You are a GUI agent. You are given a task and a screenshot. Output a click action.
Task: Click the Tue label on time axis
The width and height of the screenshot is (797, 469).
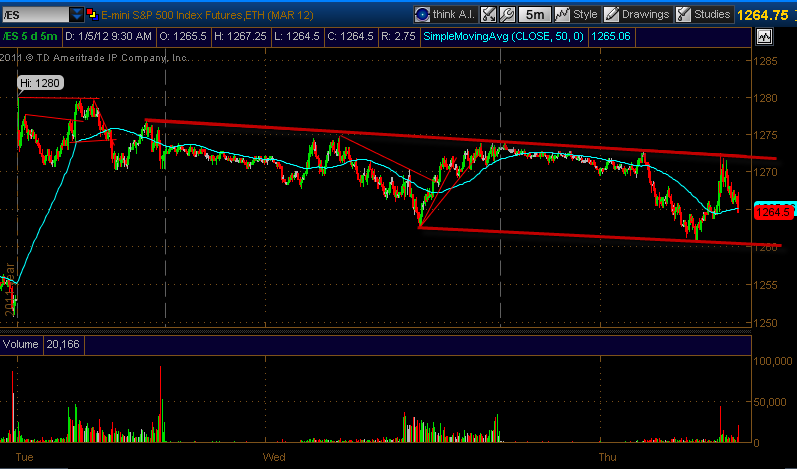(24, 457)
